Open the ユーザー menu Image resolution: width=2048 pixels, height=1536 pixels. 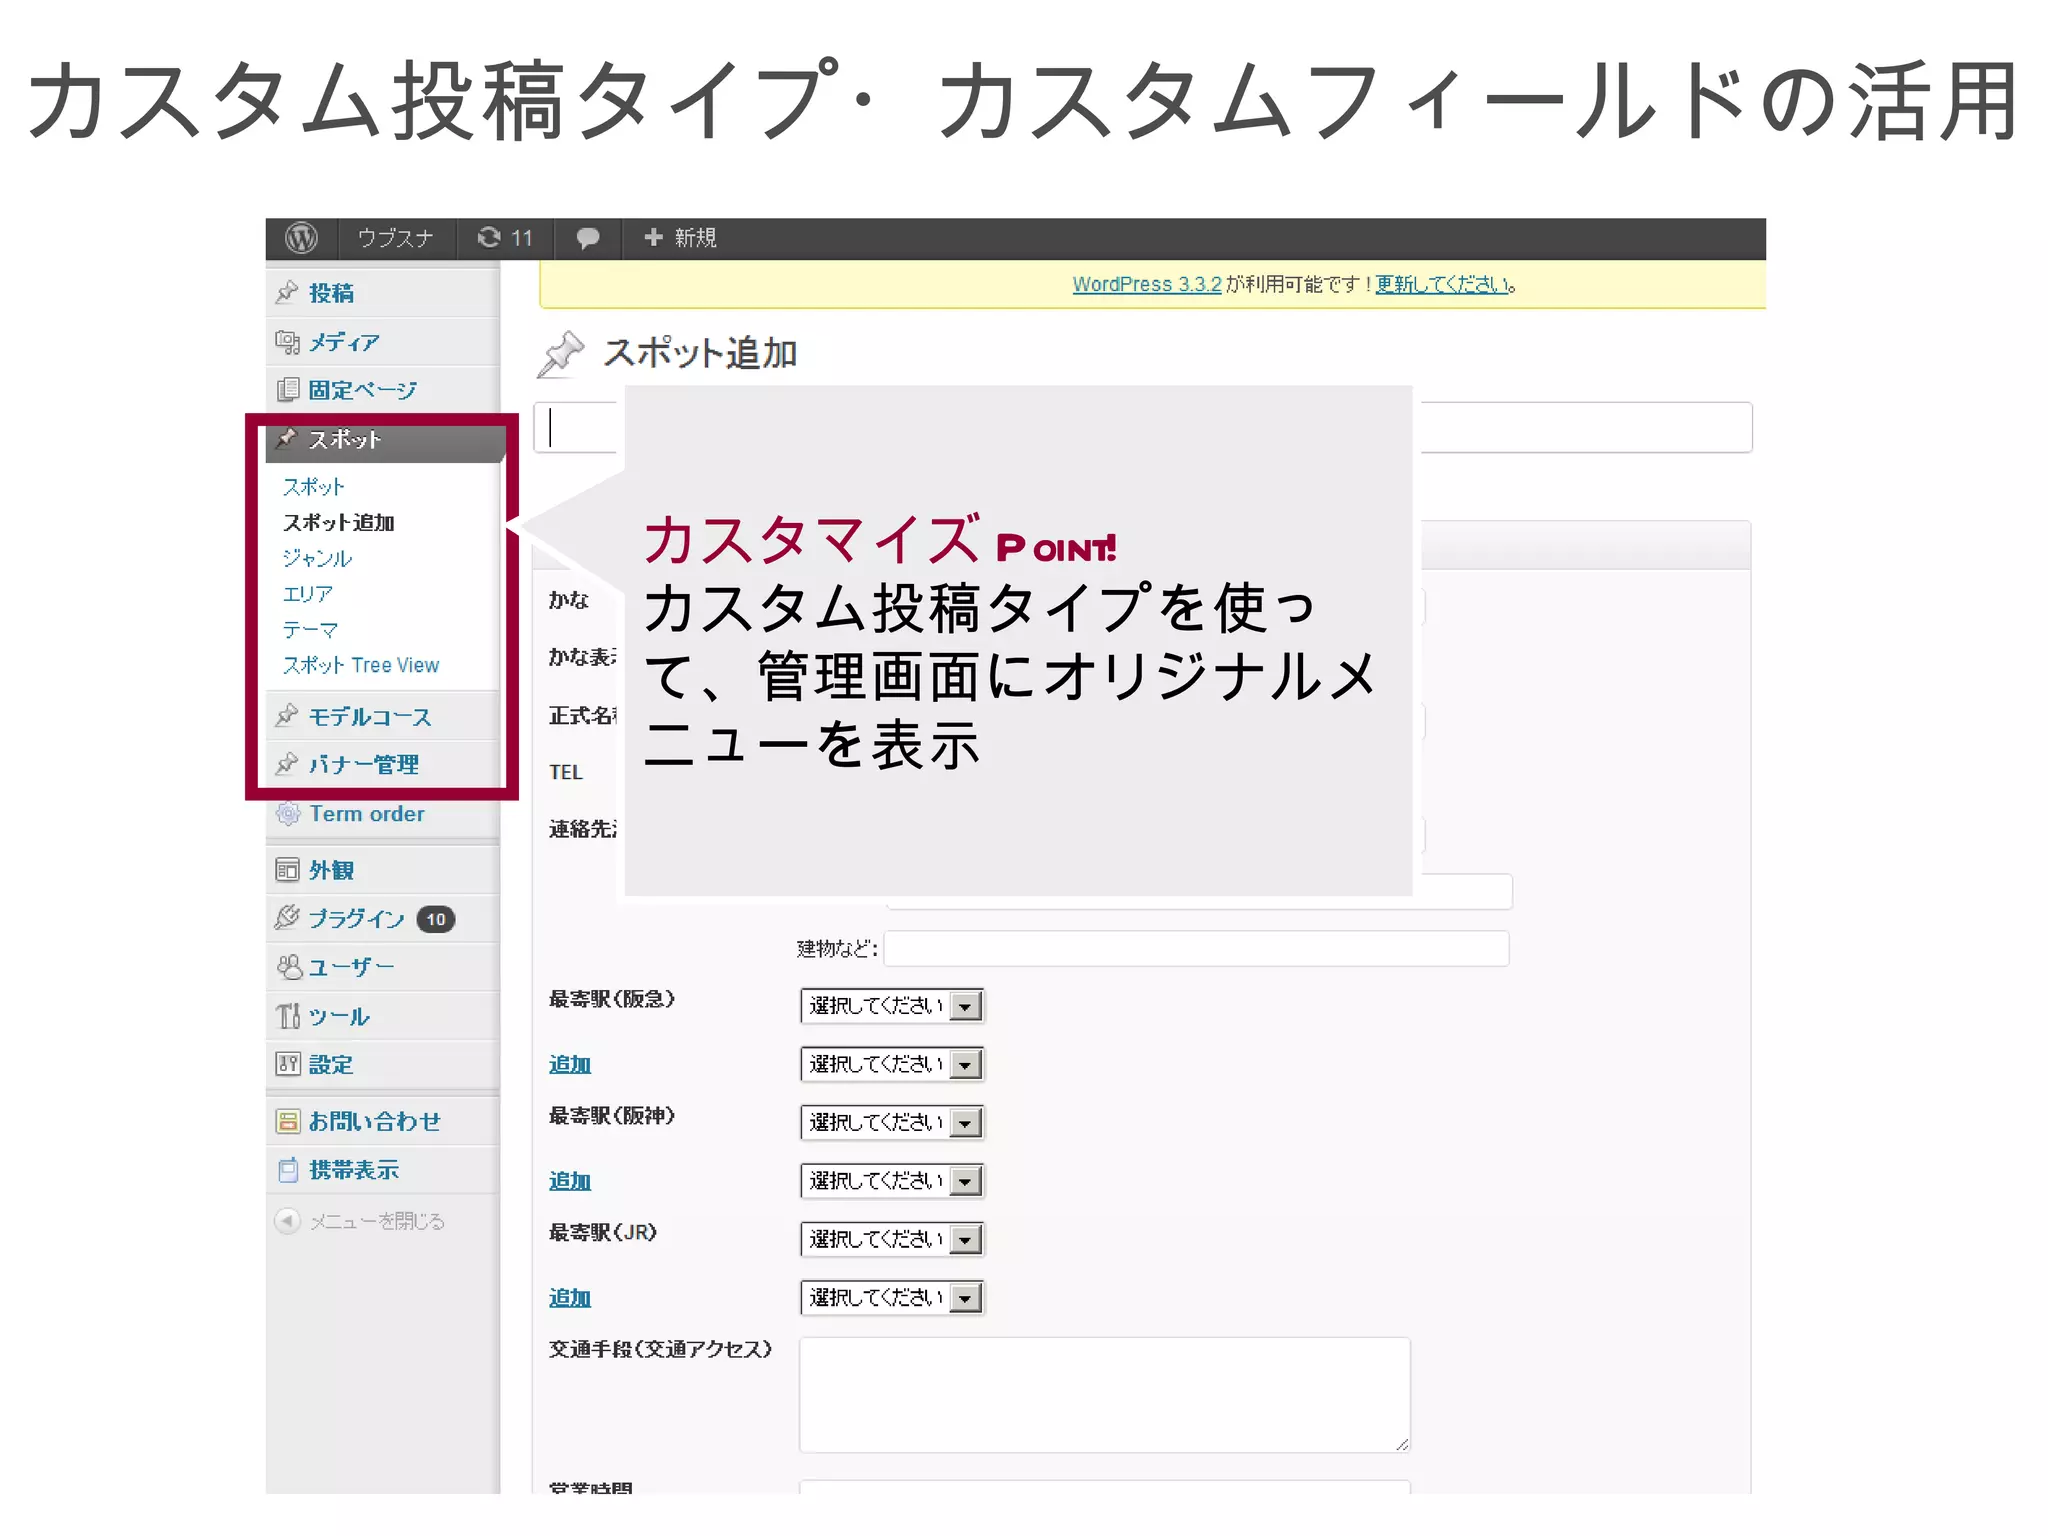click(351, 967)
